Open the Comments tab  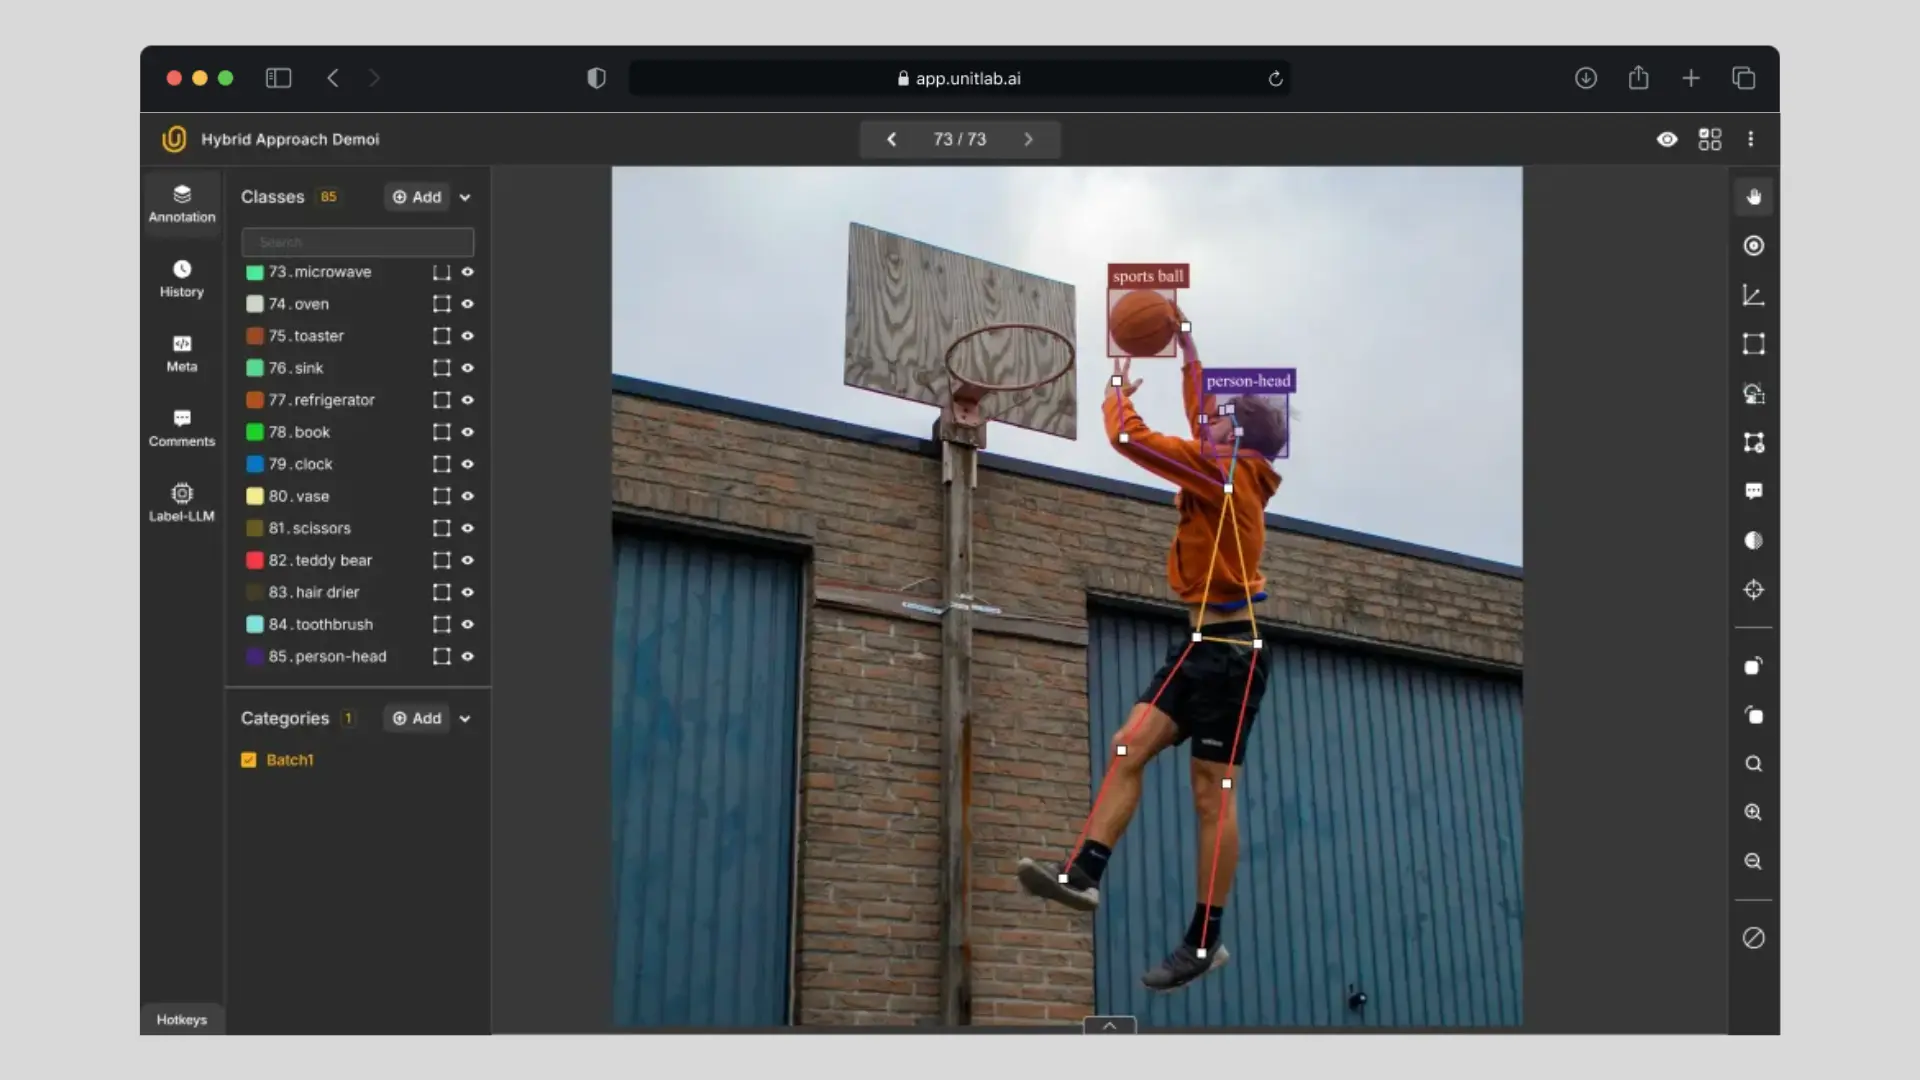pyautogui.click(x=181, y=427)
